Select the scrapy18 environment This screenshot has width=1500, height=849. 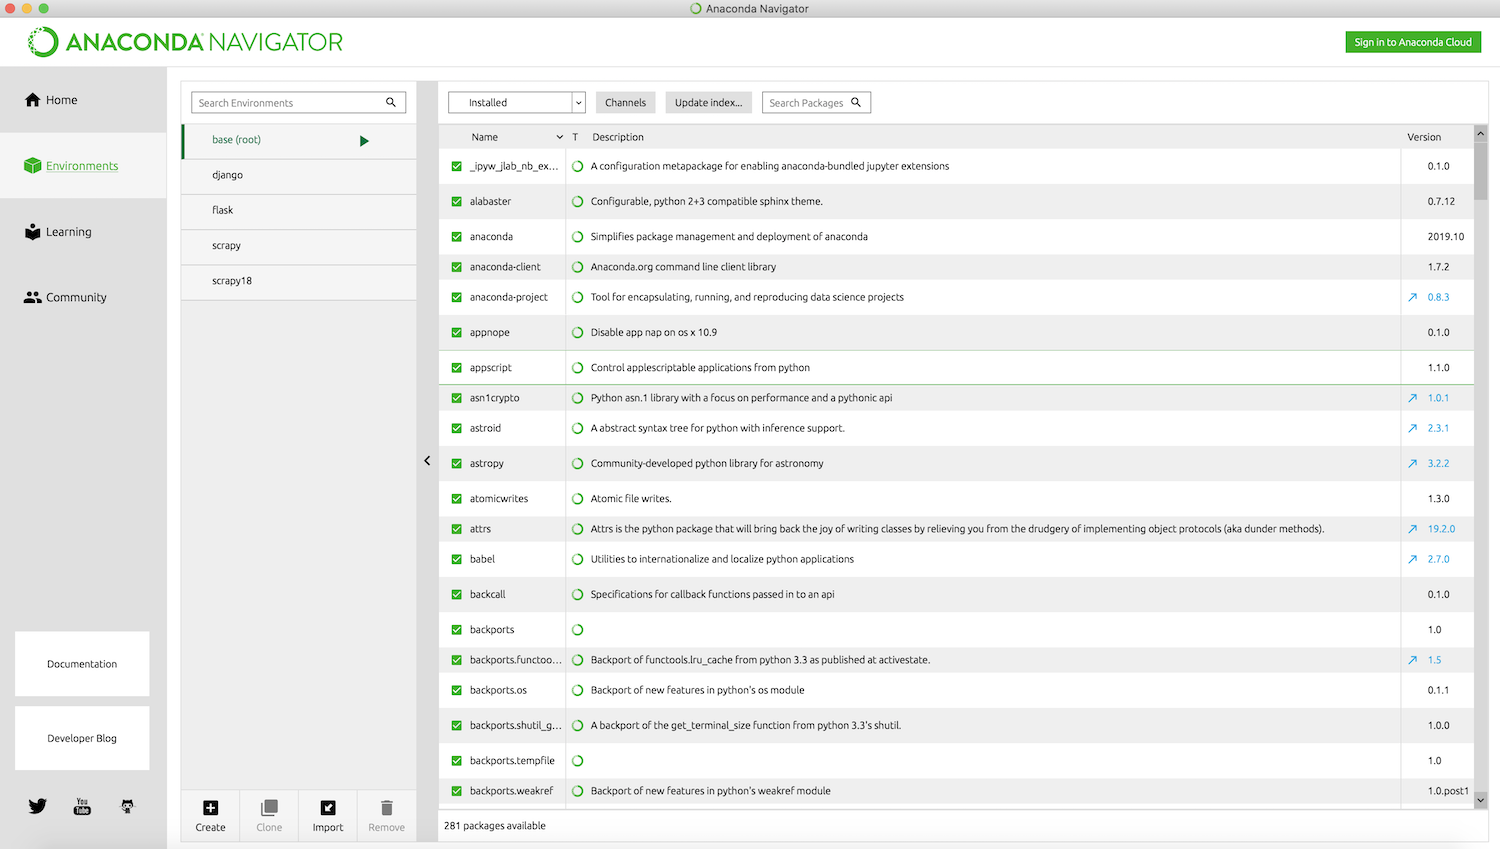tap(299, 281)
